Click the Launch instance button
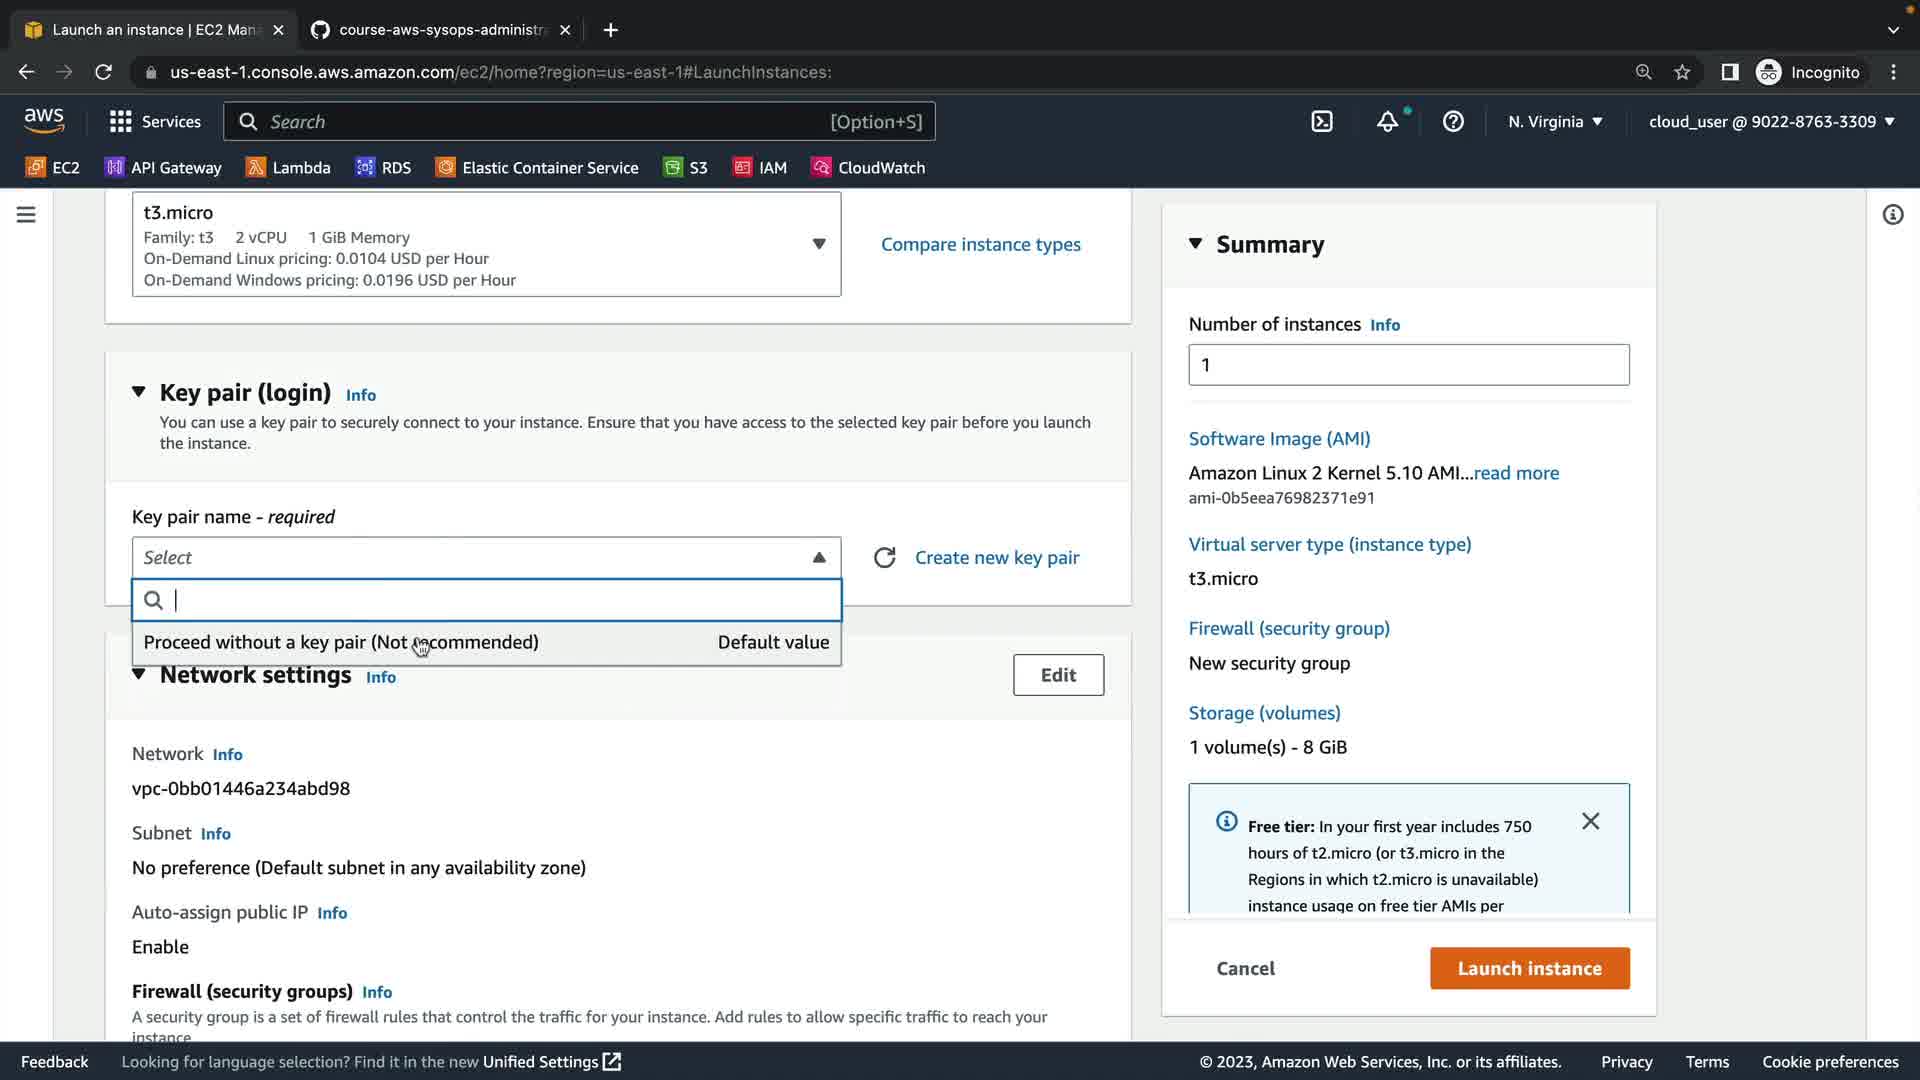The image size is (1920, 1080). click(1529, 968)
